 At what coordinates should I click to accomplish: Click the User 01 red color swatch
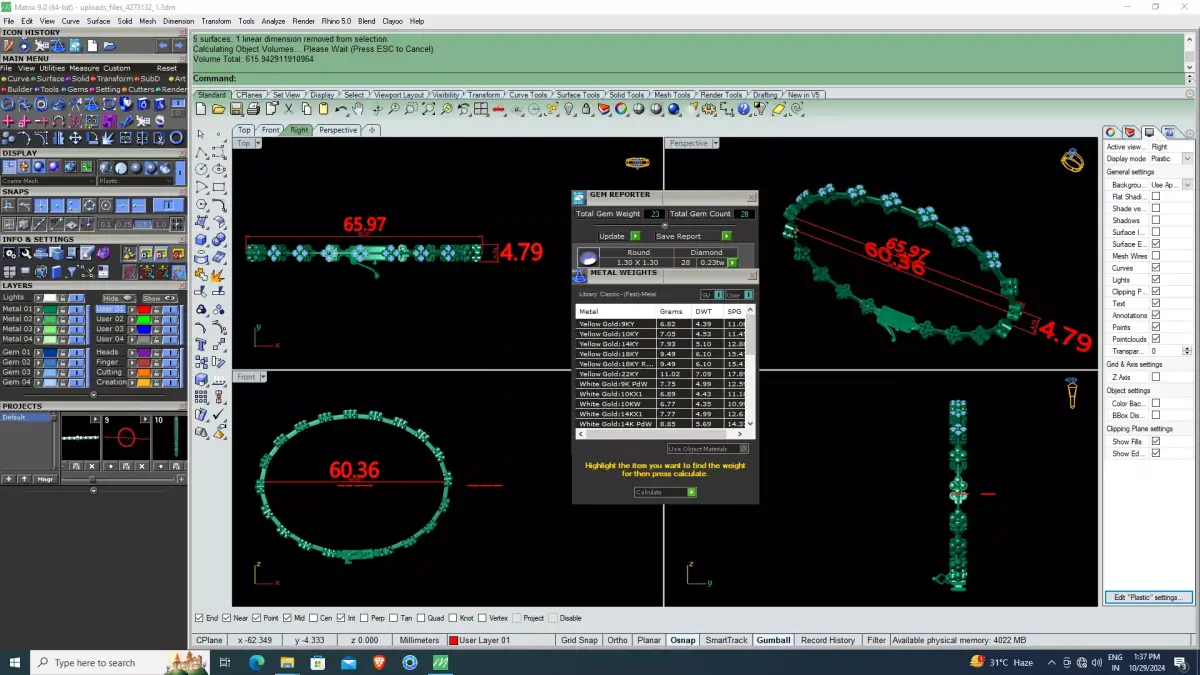tap(144, 309)
